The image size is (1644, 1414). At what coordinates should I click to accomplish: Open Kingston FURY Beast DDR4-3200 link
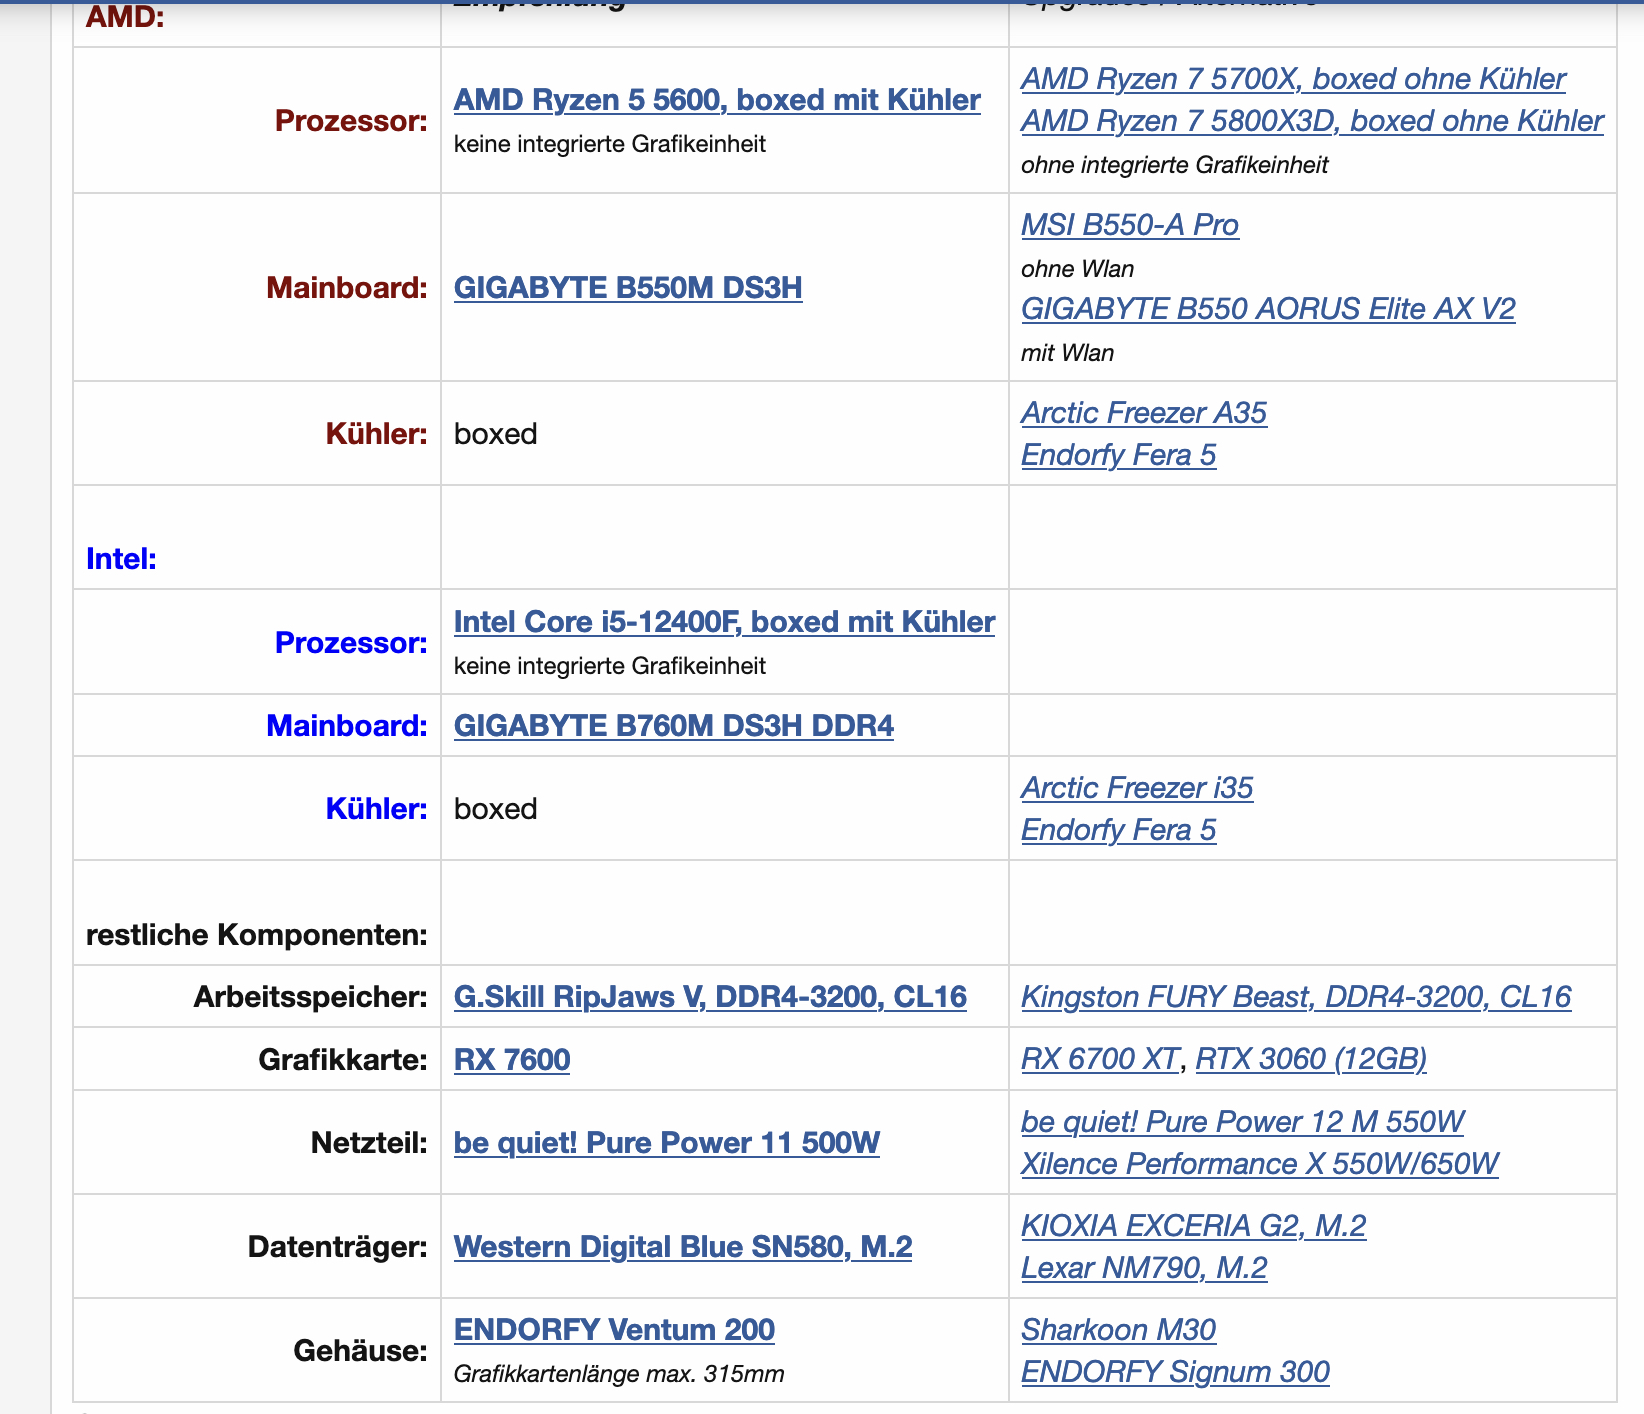[x=1296, y=997]
